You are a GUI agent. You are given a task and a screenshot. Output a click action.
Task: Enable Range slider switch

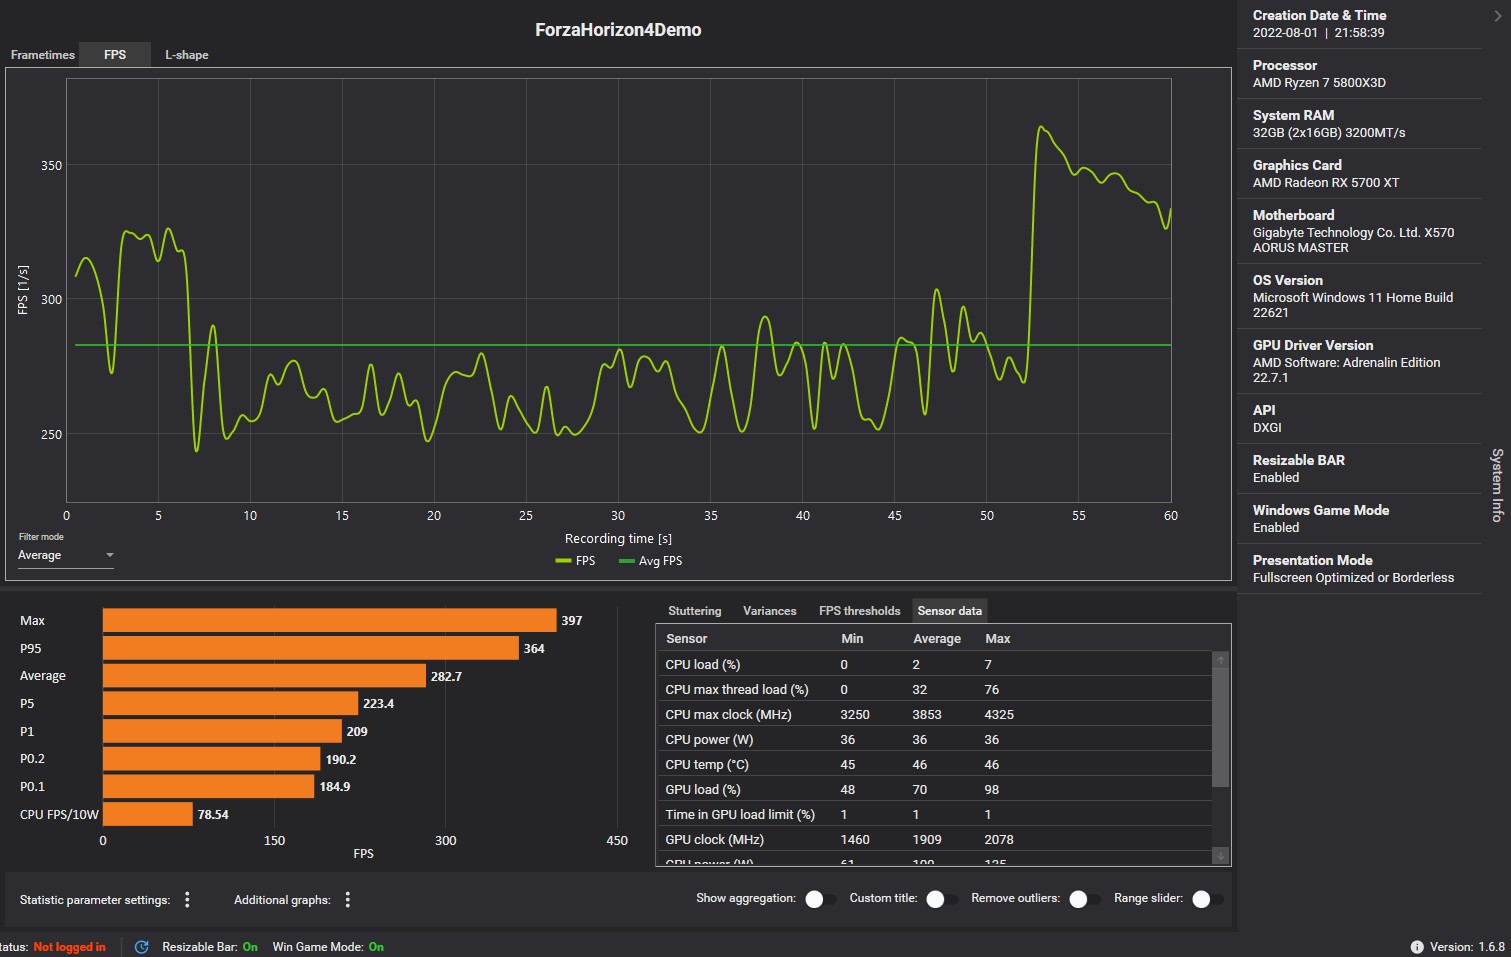[x=1207, y=899]
